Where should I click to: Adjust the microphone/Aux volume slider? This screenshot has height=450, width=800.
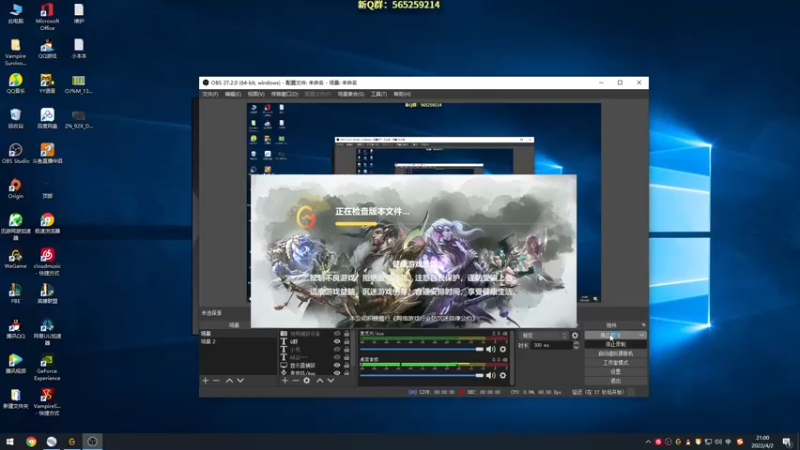(422, 349)
